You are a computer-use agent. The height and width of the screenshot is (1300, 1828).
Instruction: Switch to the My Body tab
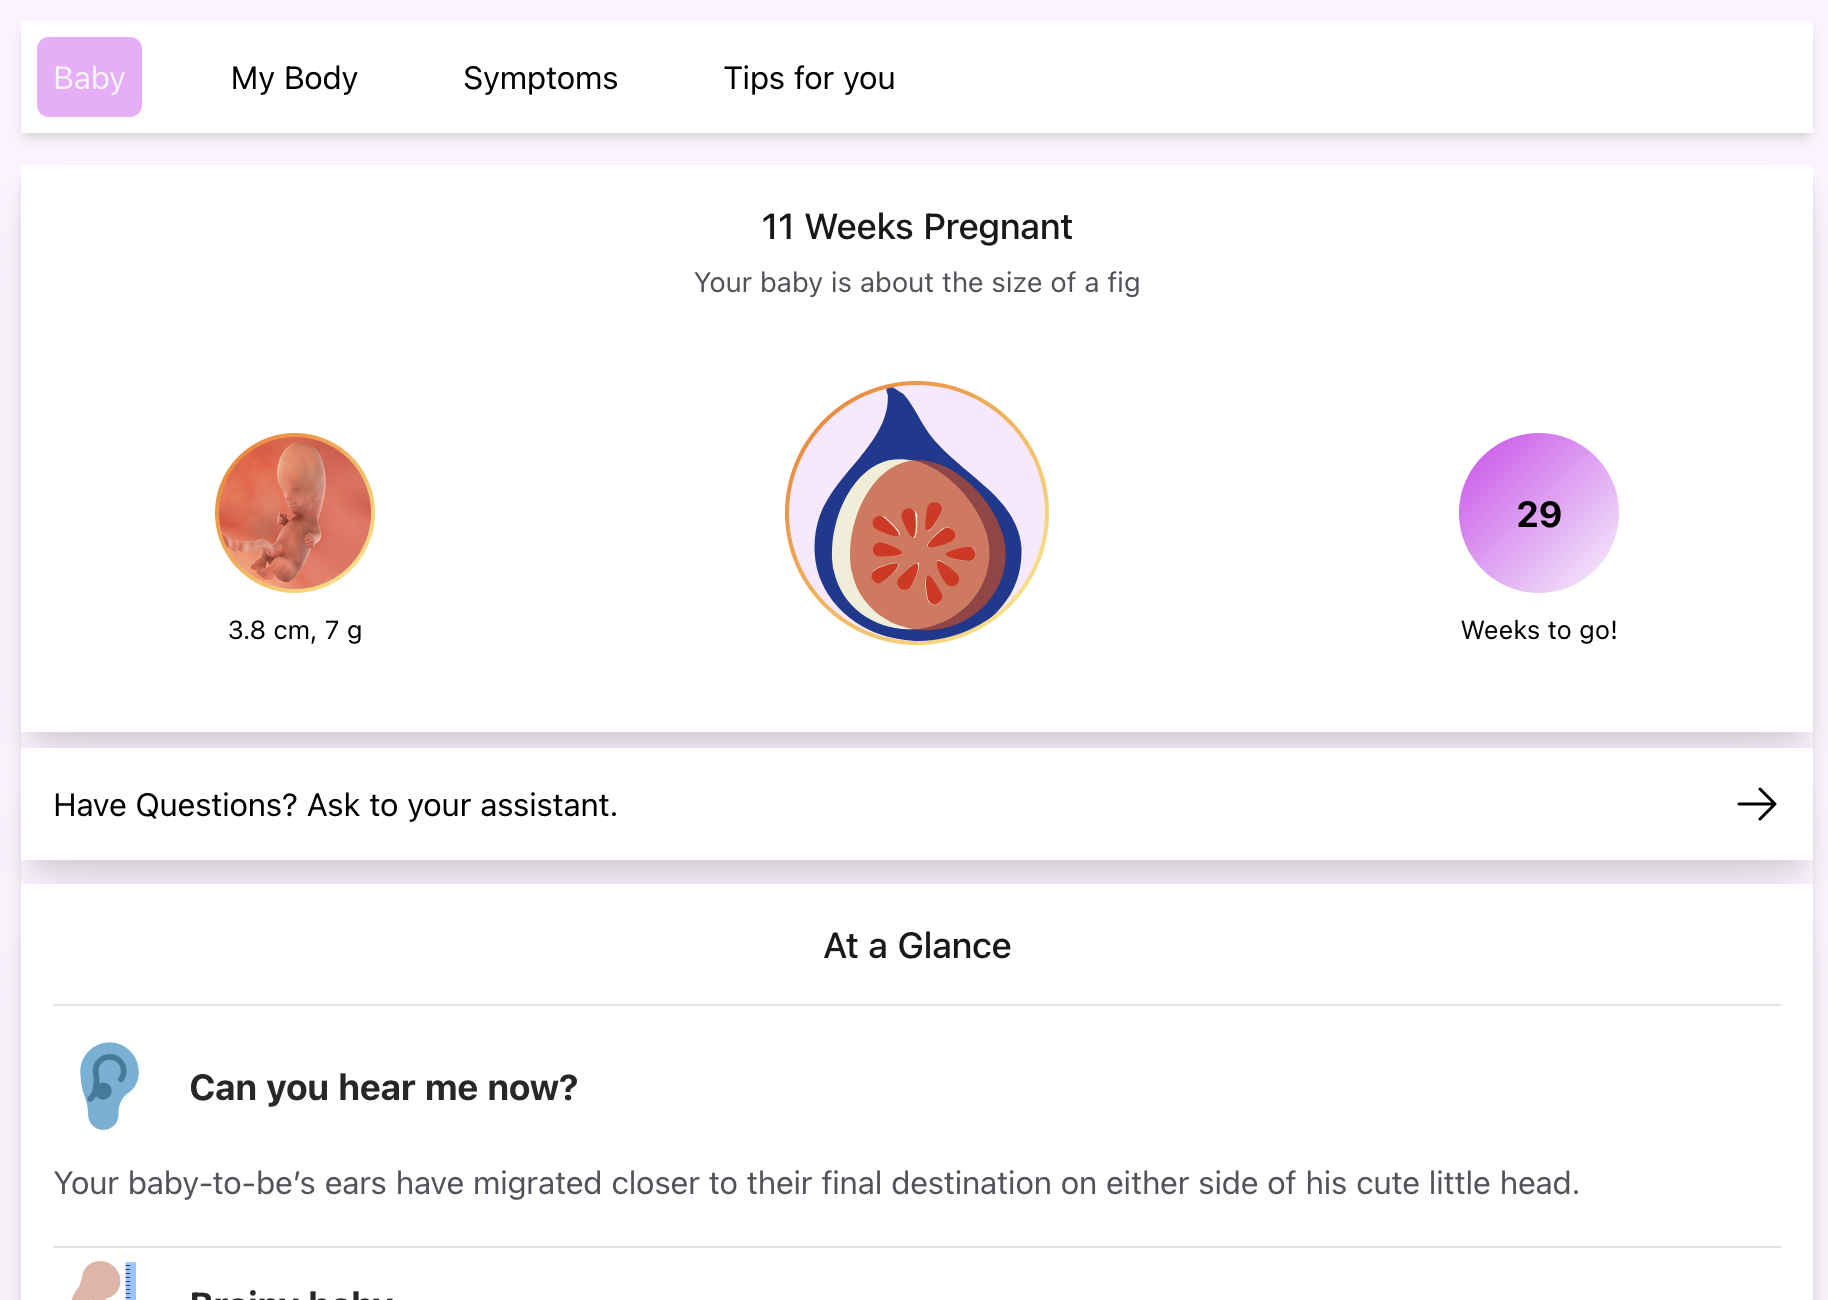coord(294,78)
